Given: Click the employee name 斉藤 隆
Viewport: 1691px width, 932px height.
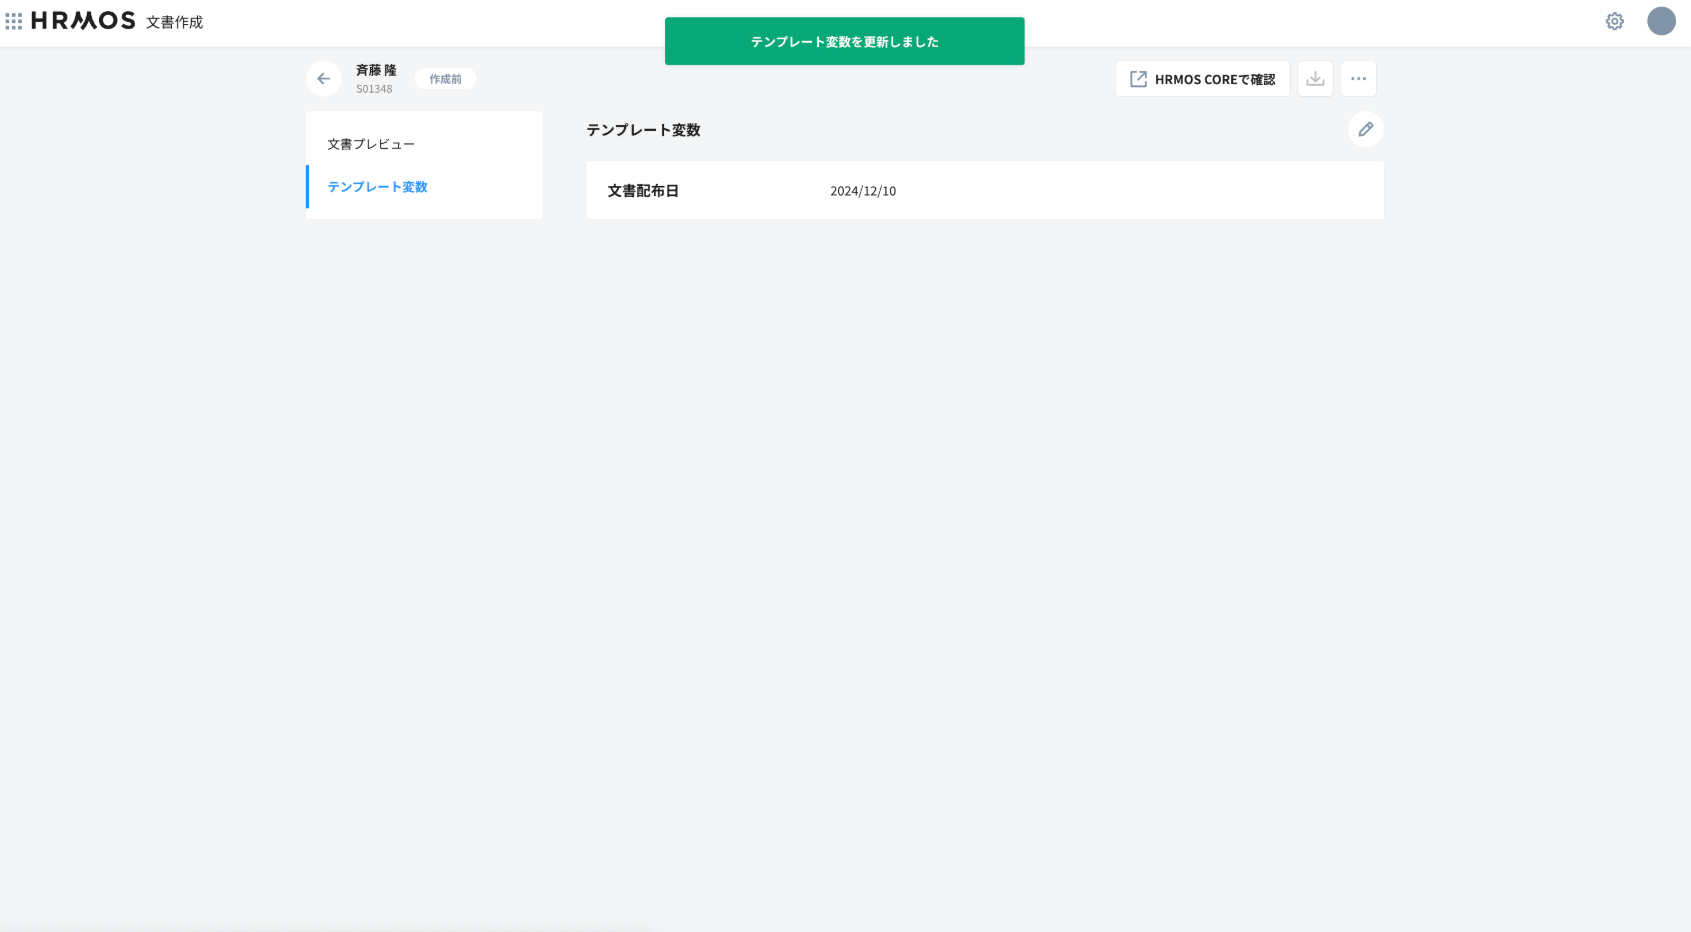Looking at the screenshot, I should (x=376, y=70).
